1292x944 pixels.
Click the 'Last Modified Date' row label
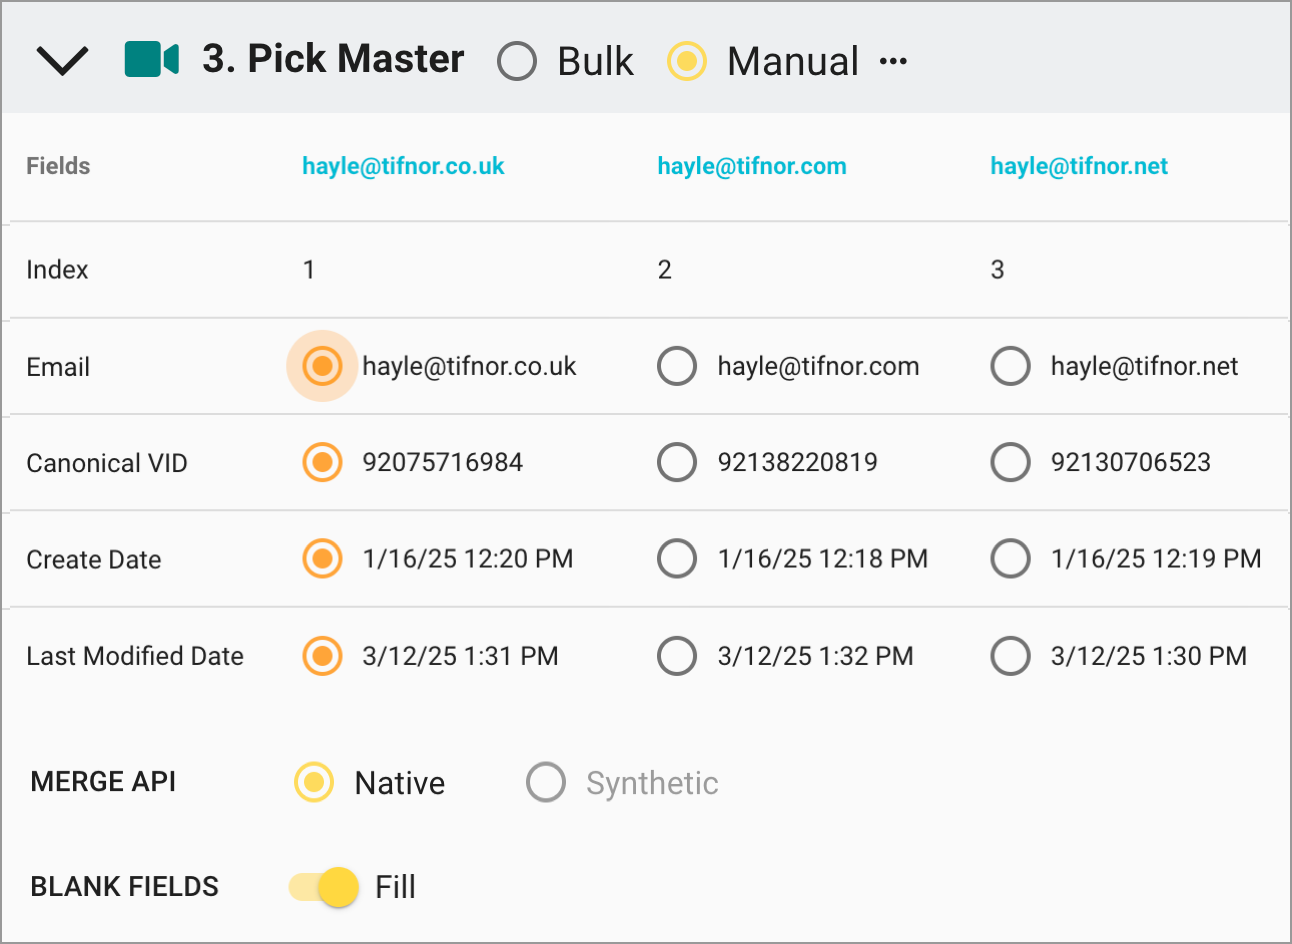(x=135, y=656)
